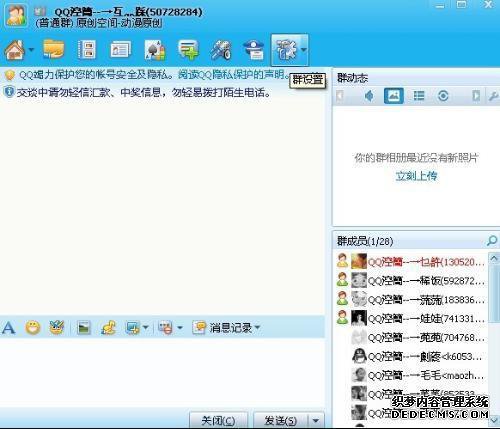The width and height of the screenshot is (500, 429).
Task: Click the speaker announcements icon in group activity
Action: 369,96
